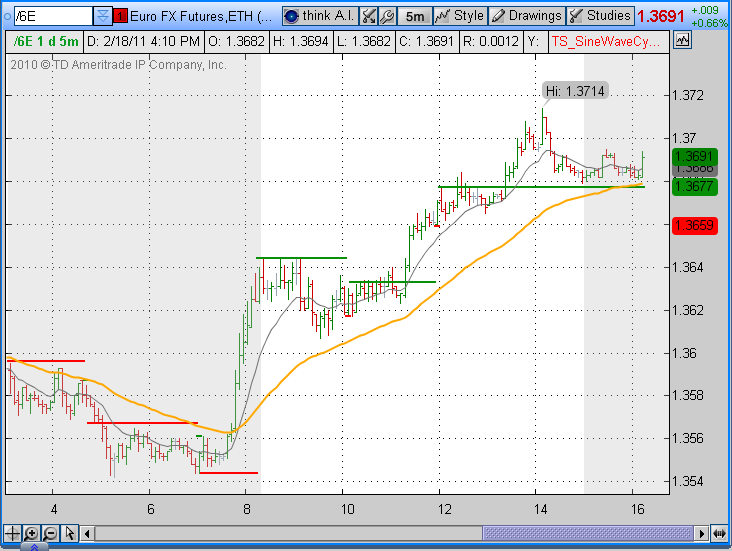The width and height of the screenshot is (732, 551).
Task: Click the zoom out magnifier icon
Action: [50, 533]
